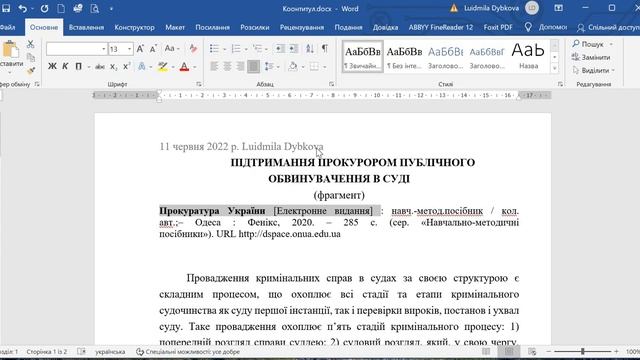
Task: Open multilevel list options
Action: [x=257, y=49]
